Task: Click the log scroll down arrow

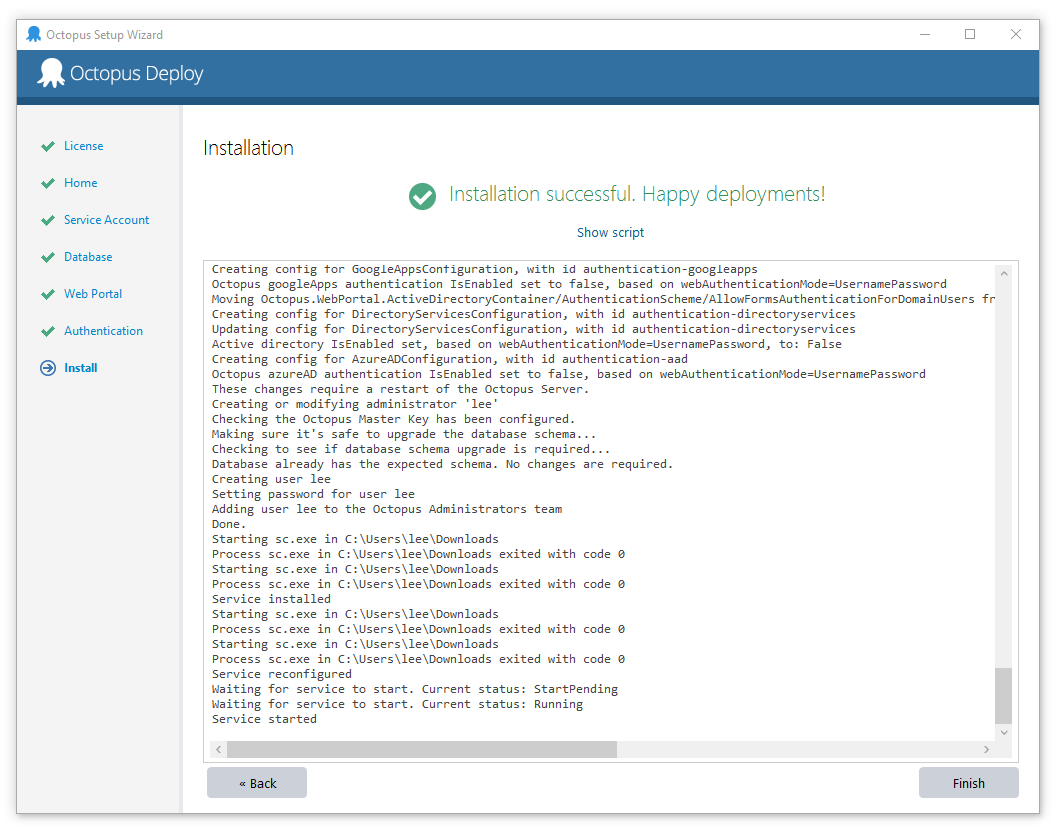Action: tap(1003, 732)
